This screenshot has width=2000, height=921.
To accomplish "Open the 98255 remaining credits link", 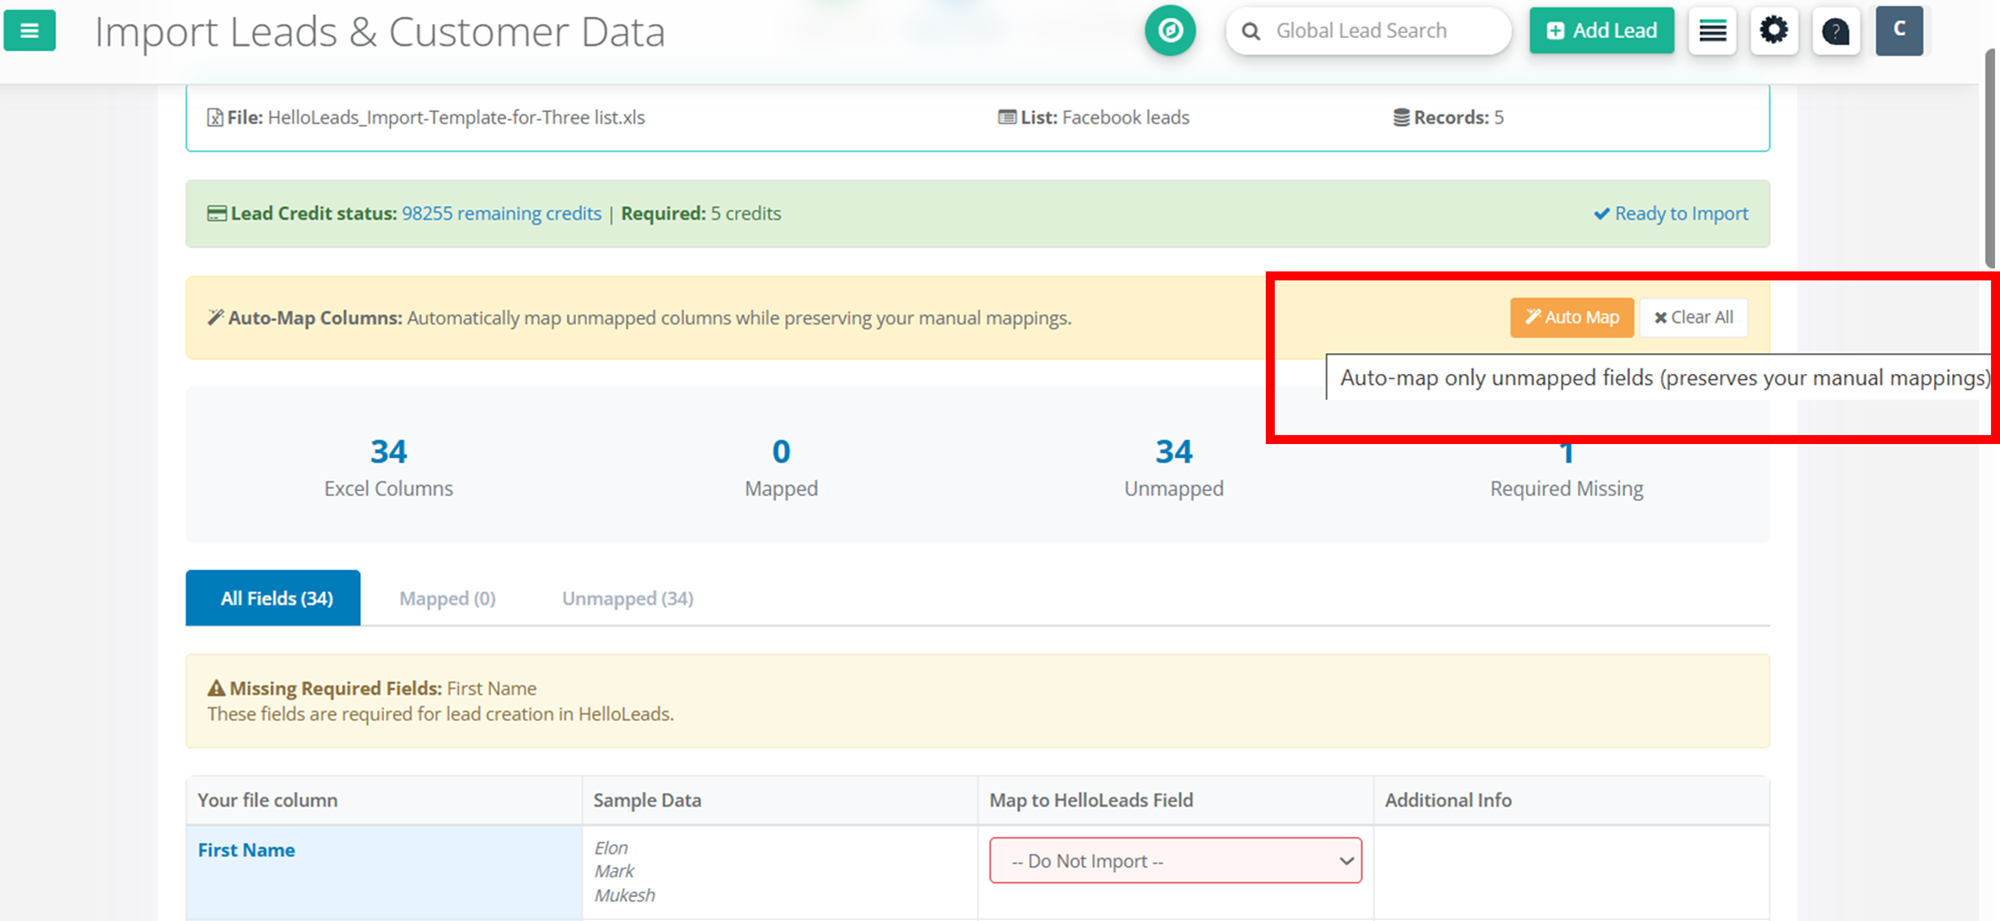I will 501,214.
